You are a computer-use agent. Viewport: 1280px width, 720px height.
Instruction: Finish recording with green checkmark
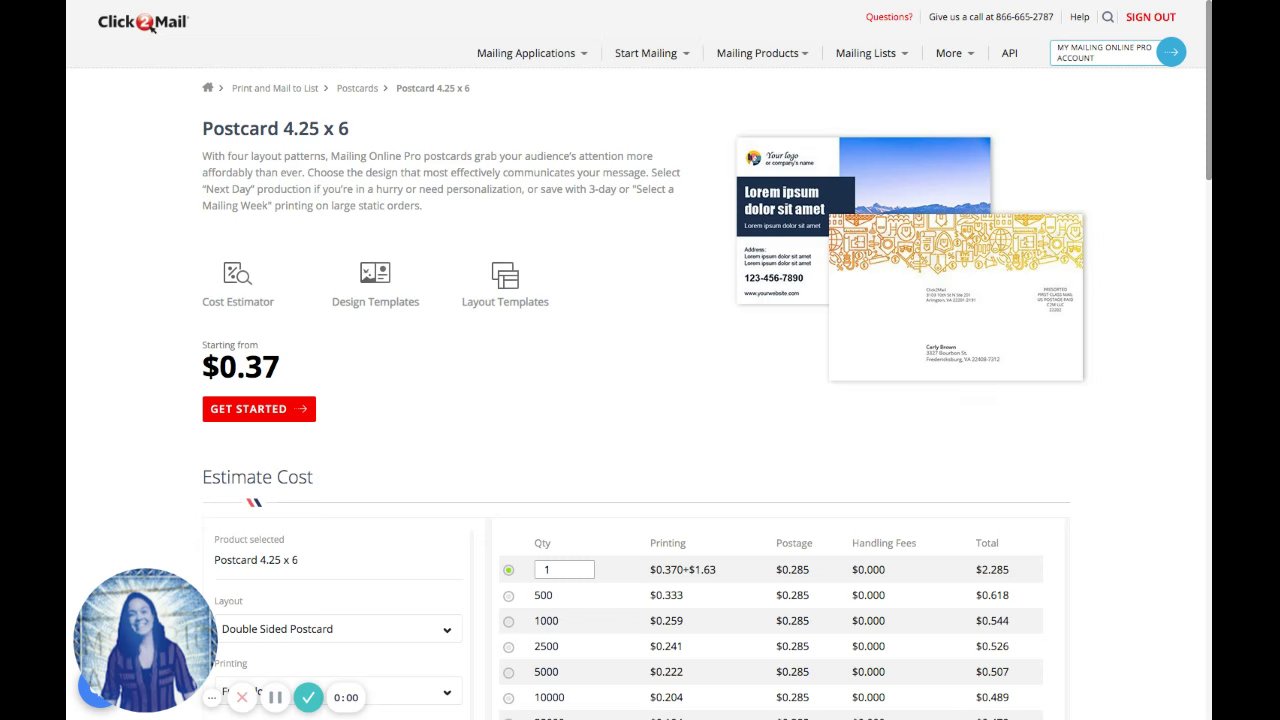click(x=308, y=697)
